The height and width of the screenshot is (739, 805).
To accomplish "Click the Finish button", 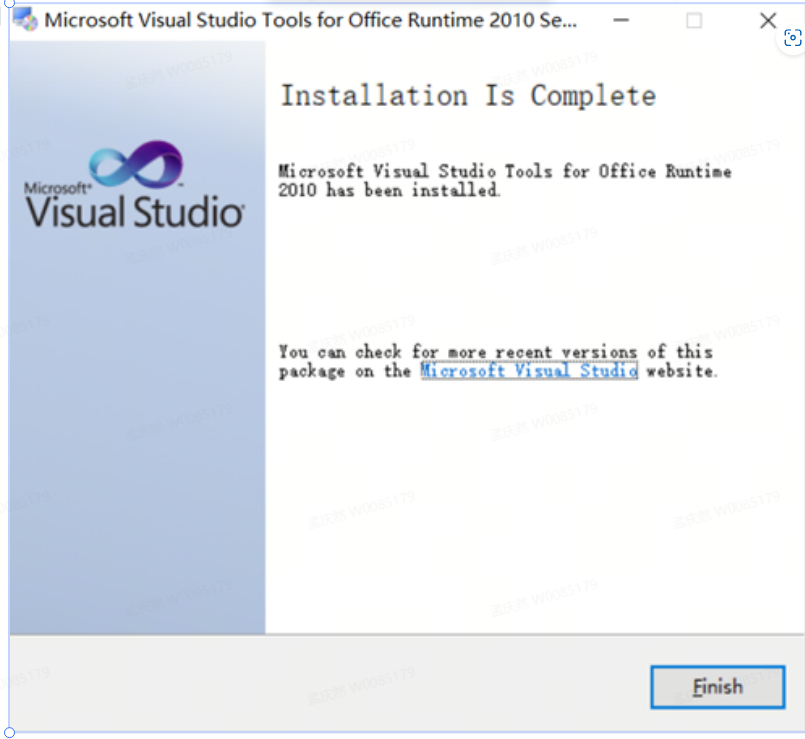I will (717, 687).
